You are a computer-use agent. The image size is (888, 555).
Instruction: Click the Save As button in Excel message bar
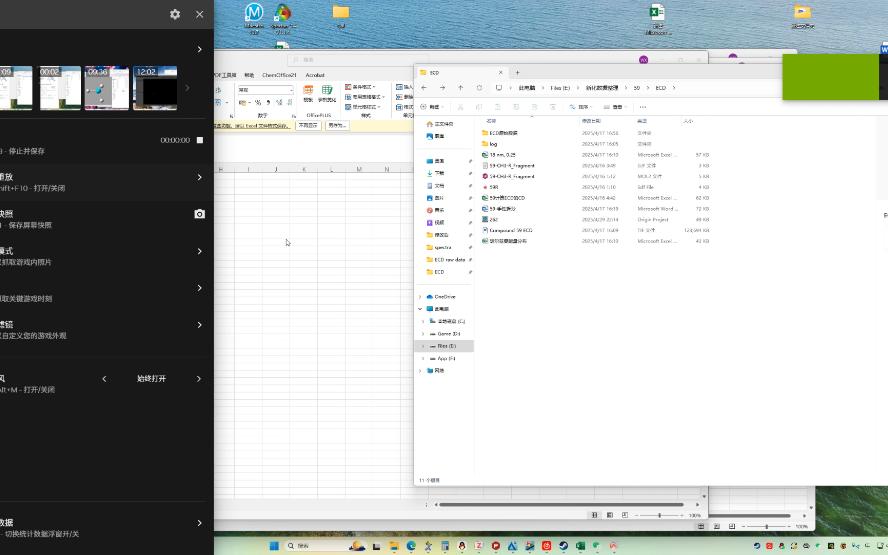(337, 125)
